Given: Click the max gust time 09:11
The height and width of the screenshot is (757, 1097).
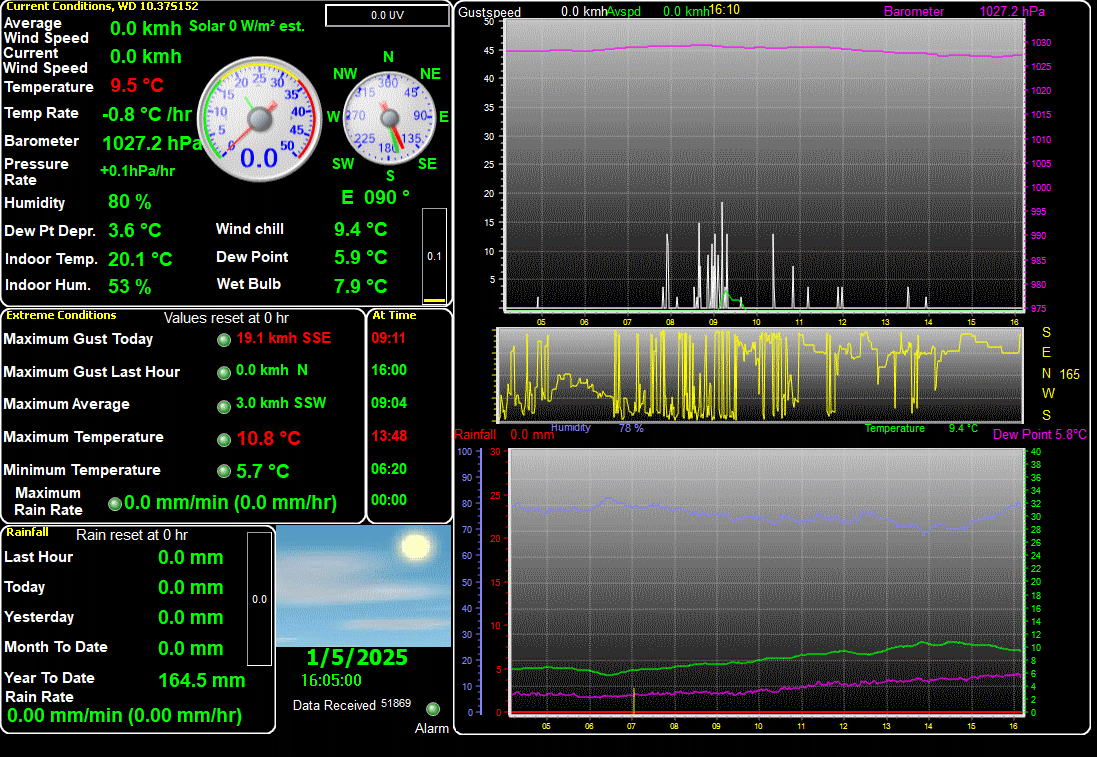Looking at the screenshot, I should pyautogui.click(x=388, y=338).
